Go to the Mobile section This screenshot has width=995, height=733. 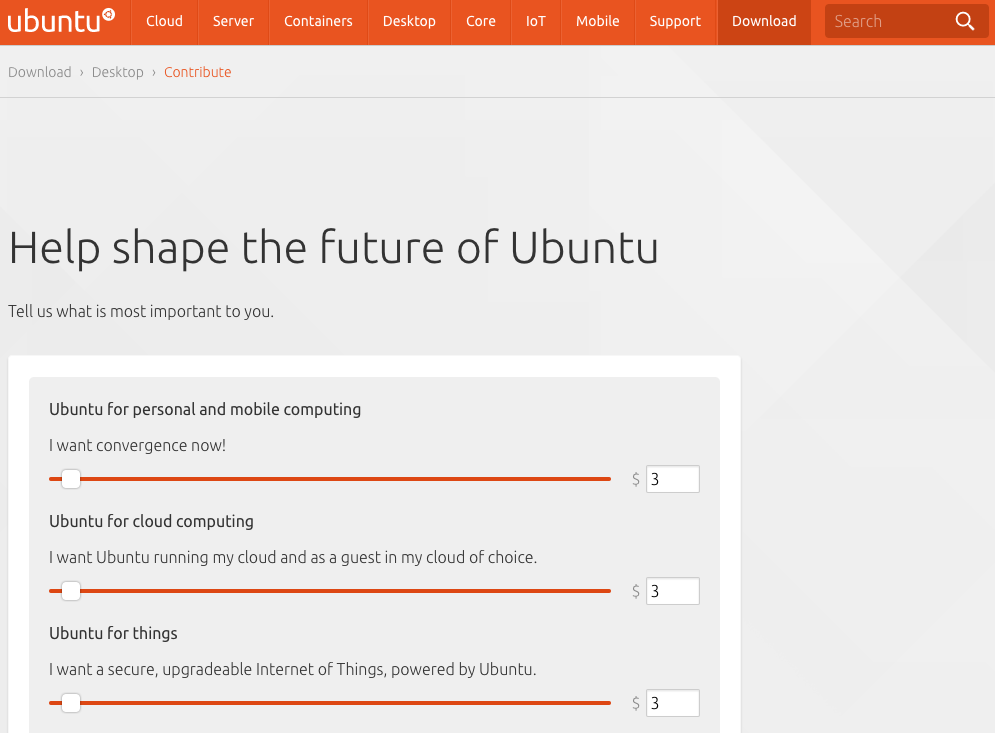click(598, 21)
